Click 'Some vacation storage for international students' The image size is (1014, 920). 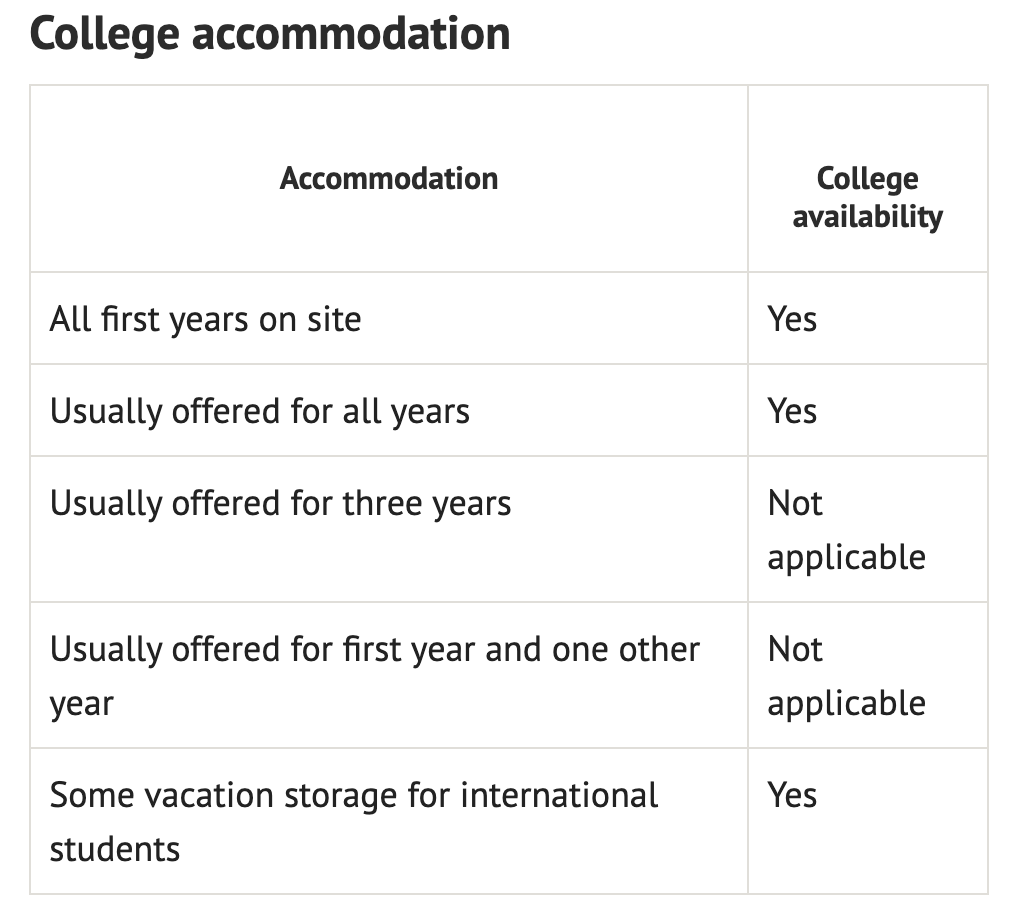coord(354,822)
